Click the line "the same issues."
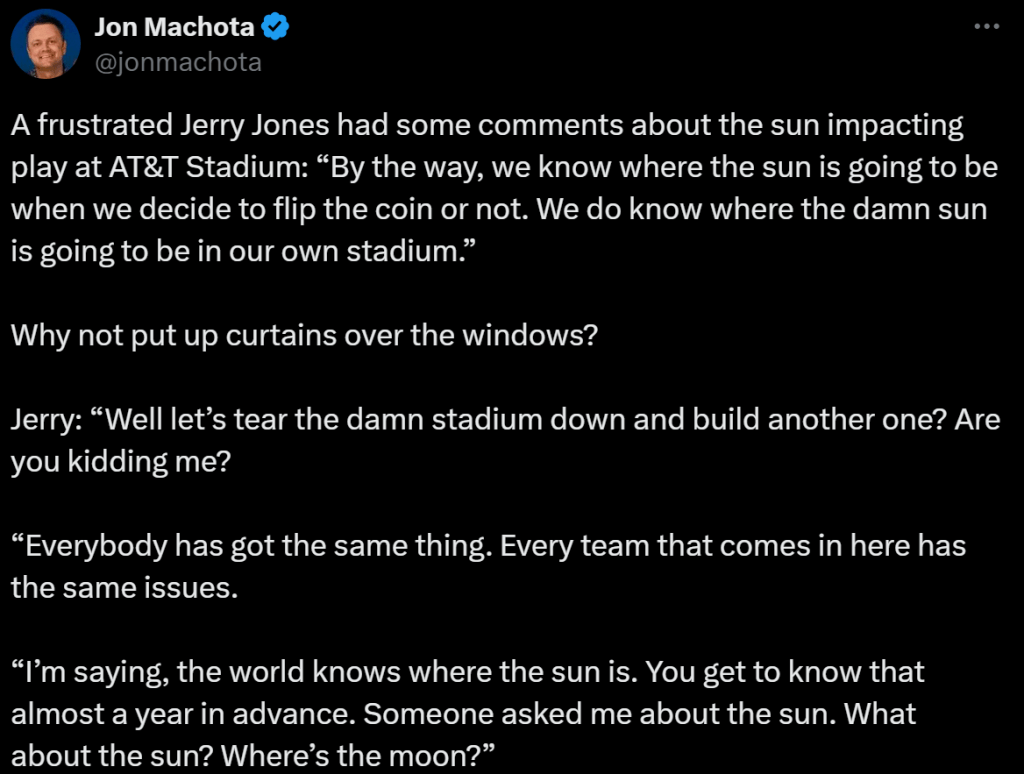 coord(125,587)
